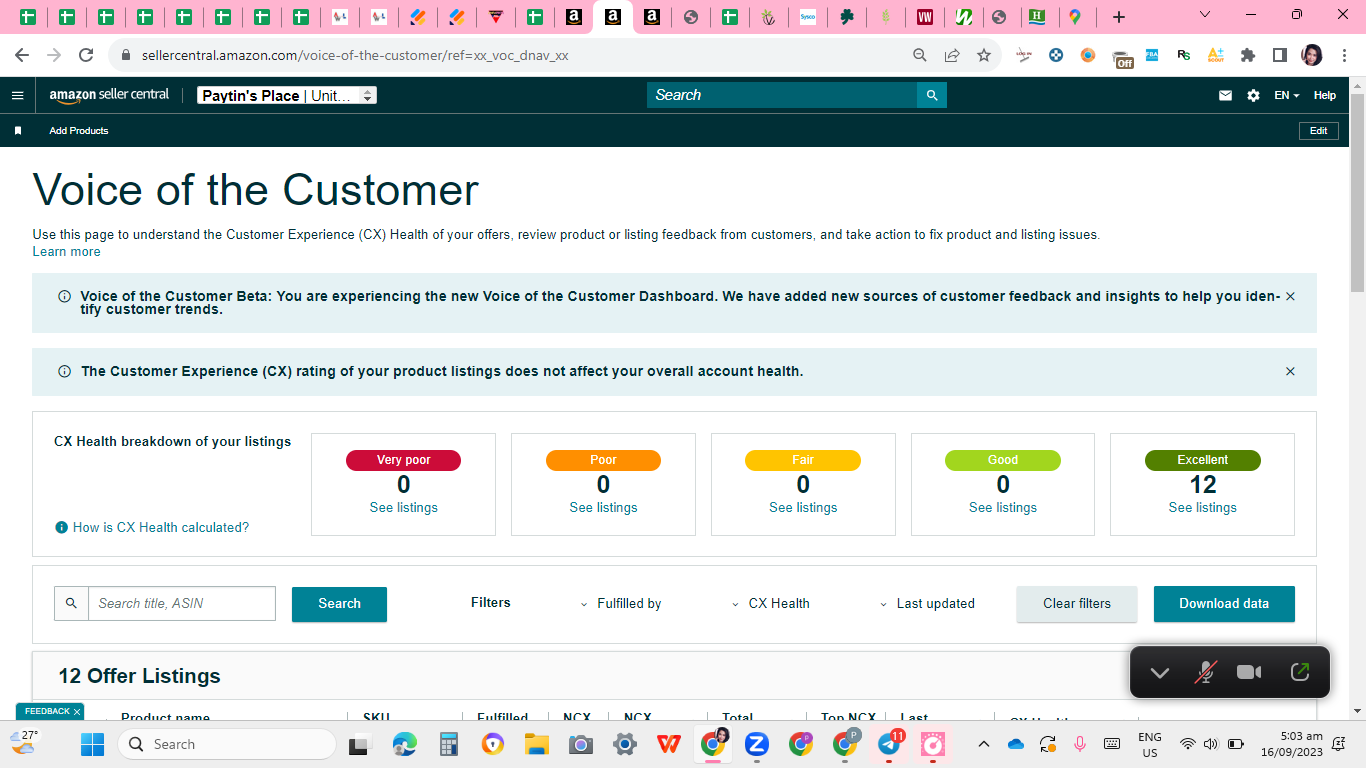Click the Clear filters button
The image size is (1366, 768).
point(1077,604)
